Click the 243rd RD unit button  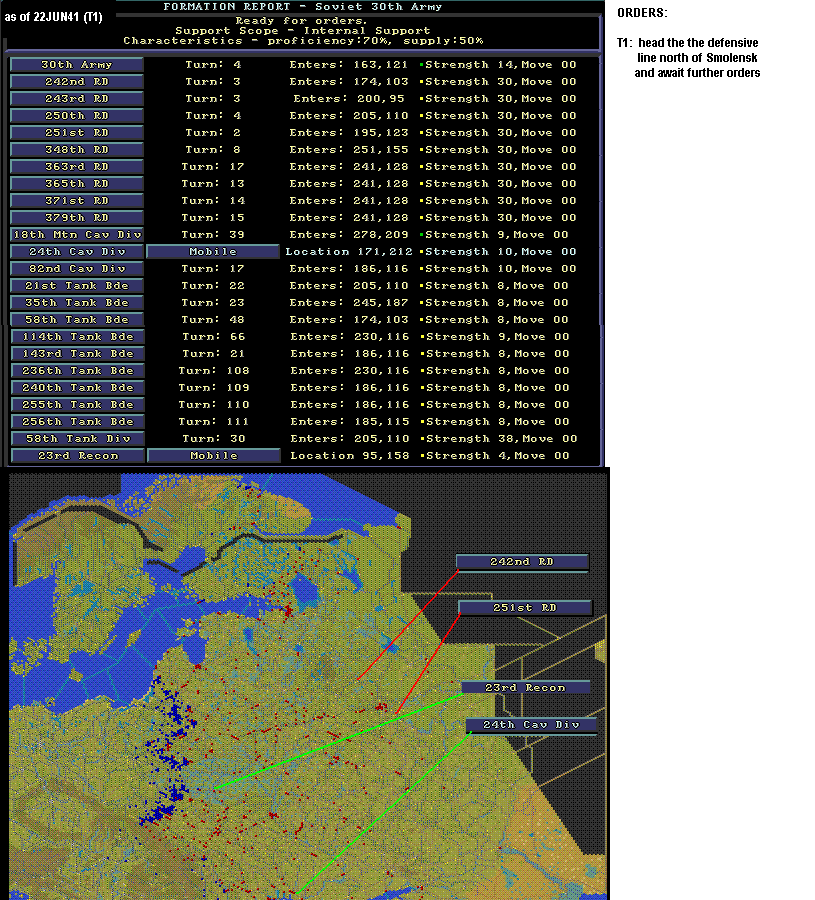(76, 99)
